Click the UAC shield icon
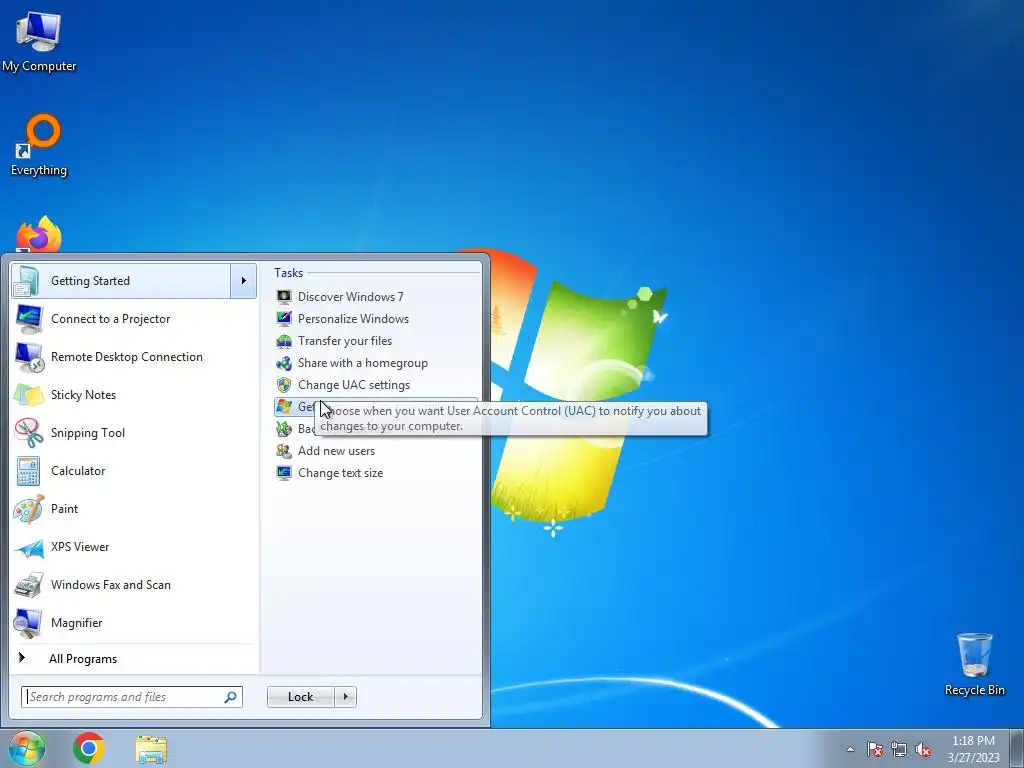Viewport: 1024px width, 768px height. (283, 385)
